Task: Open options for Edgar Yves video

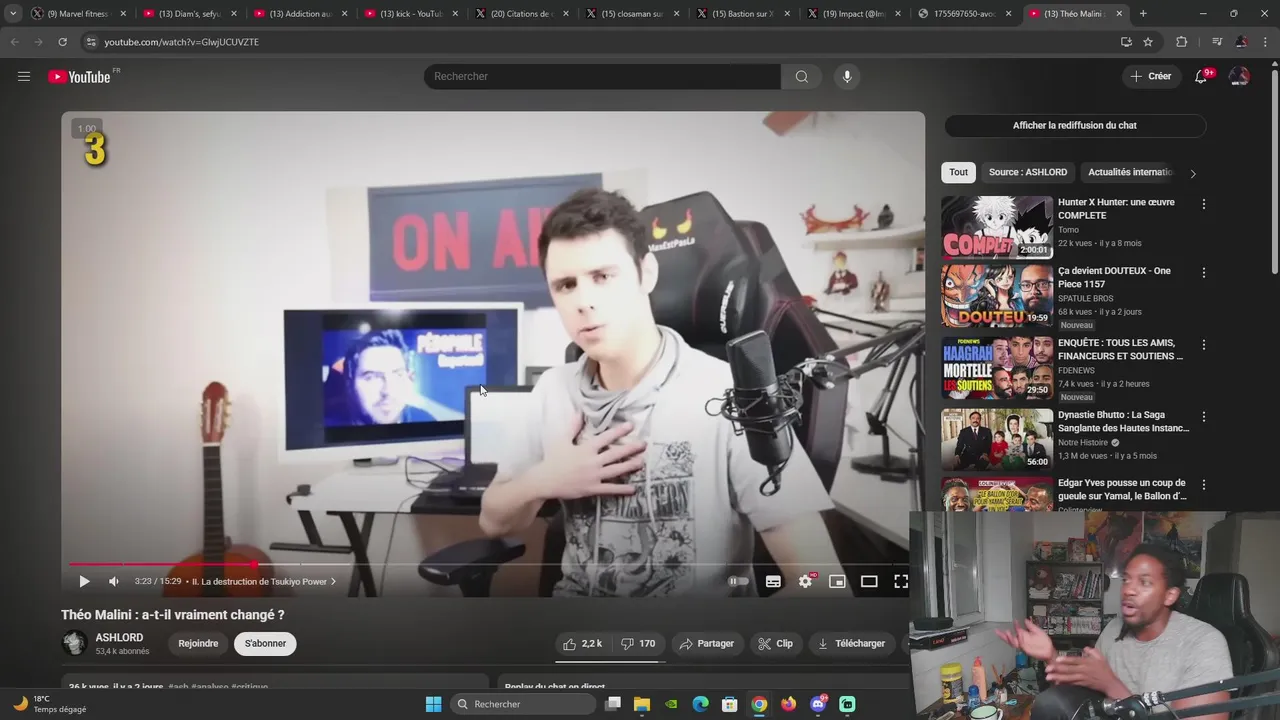Action: (x=1204, y=484)
